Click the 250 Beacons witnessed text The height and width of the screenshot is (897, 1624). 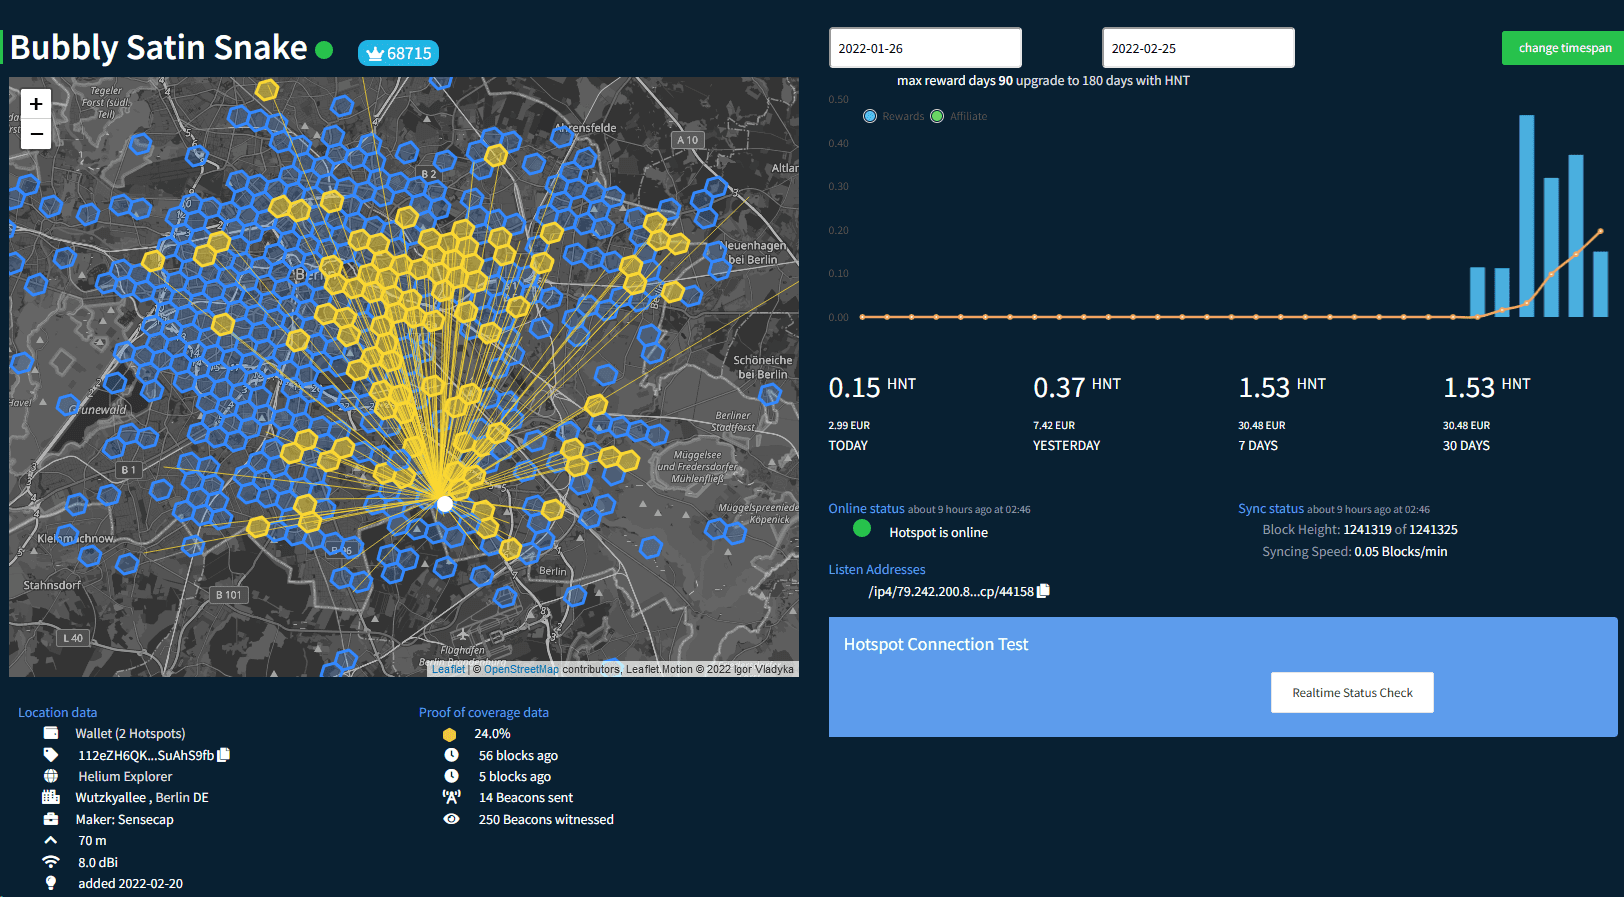(546, 819)
